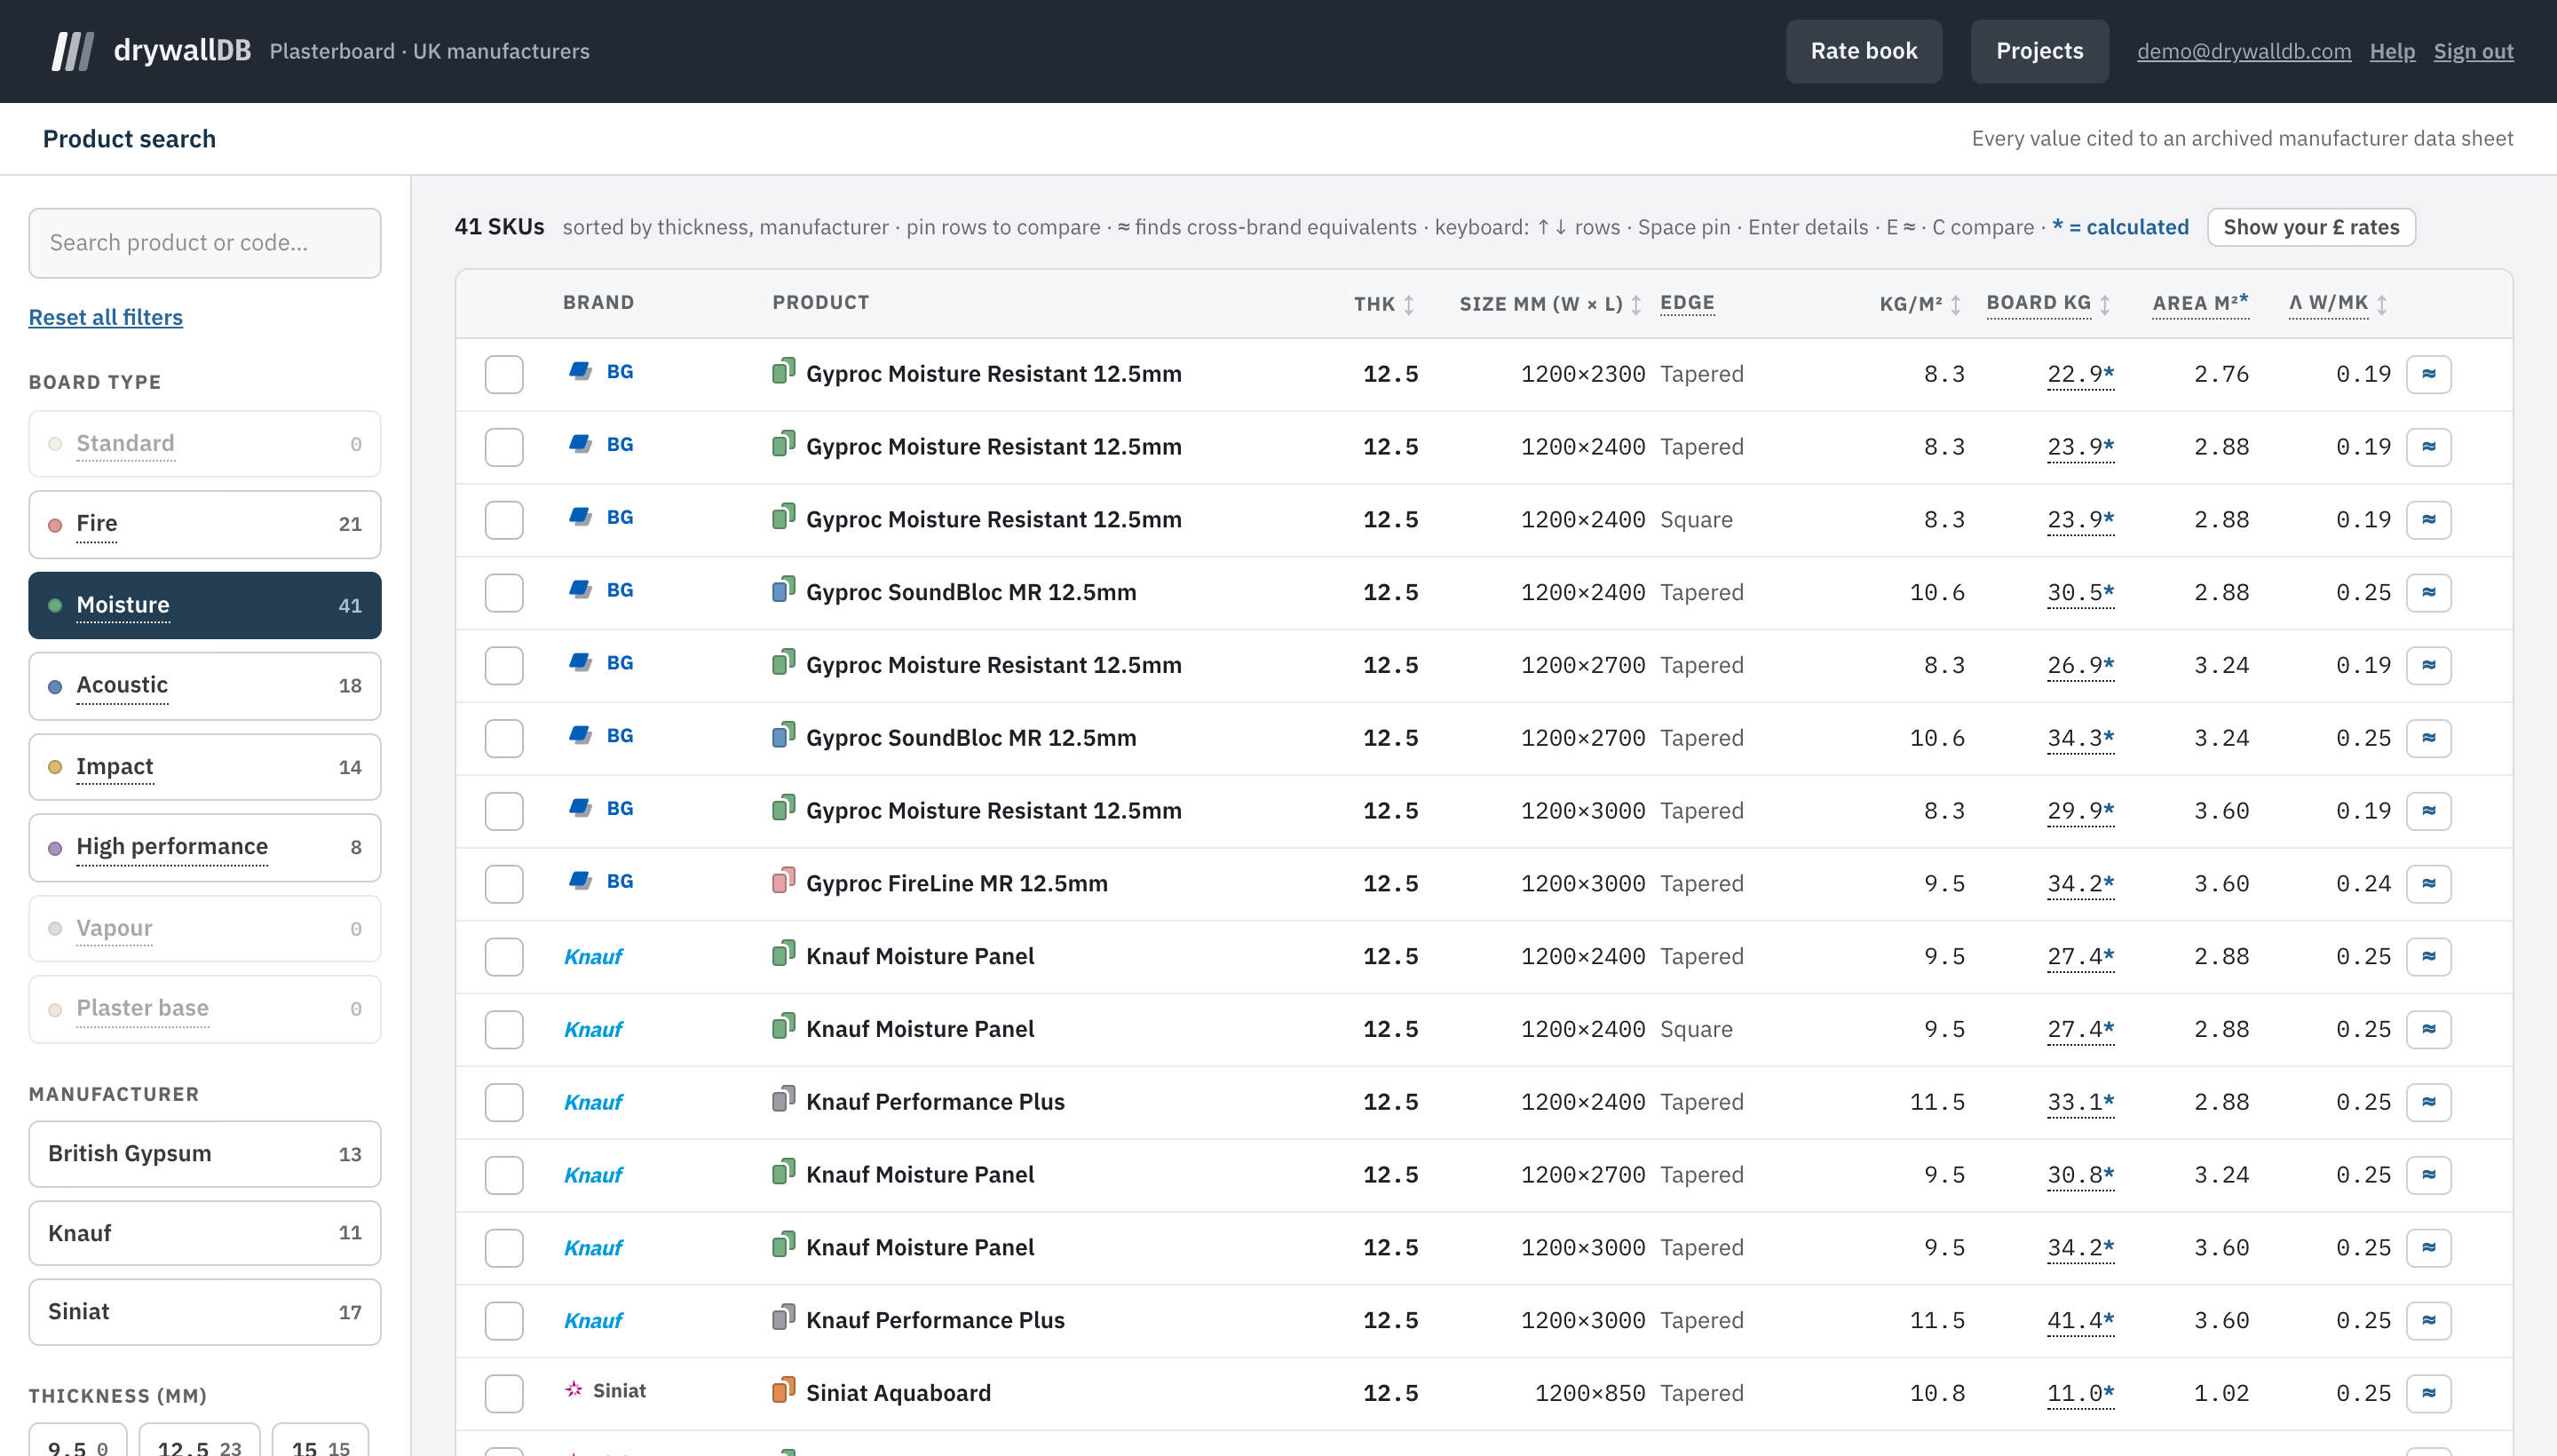
Task: Select the Fire board type filter
Action: (x=204, y=524)
